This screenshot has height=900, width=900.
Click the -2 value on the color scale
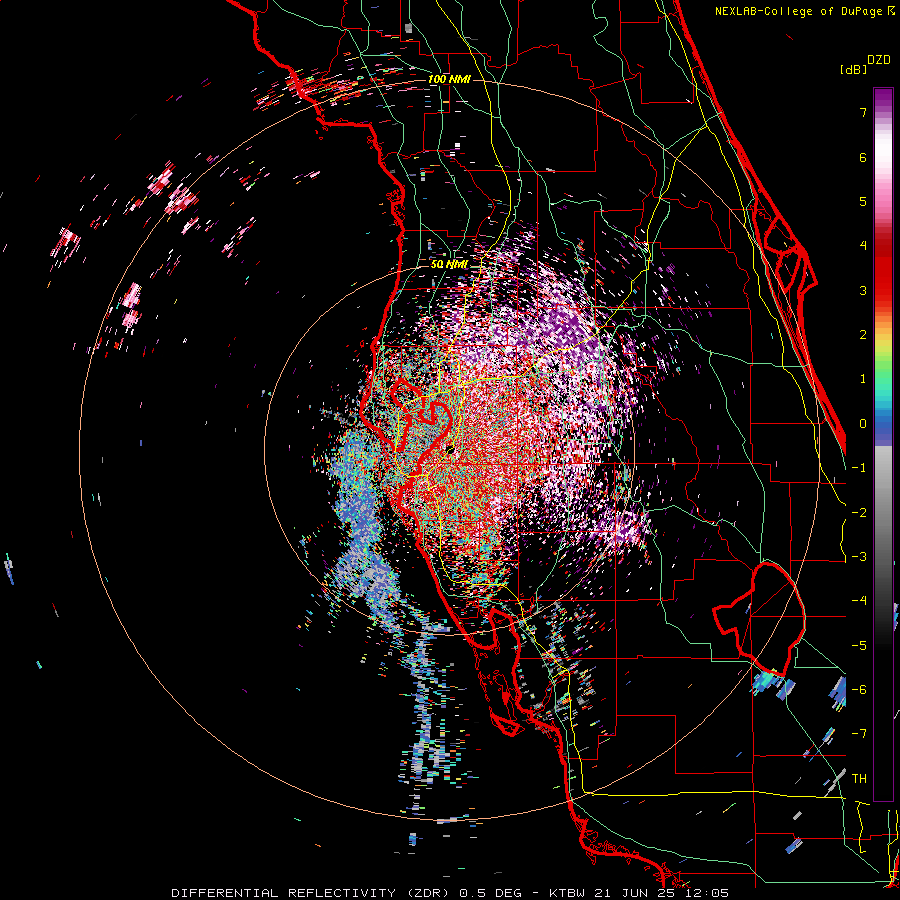(859, 513)
